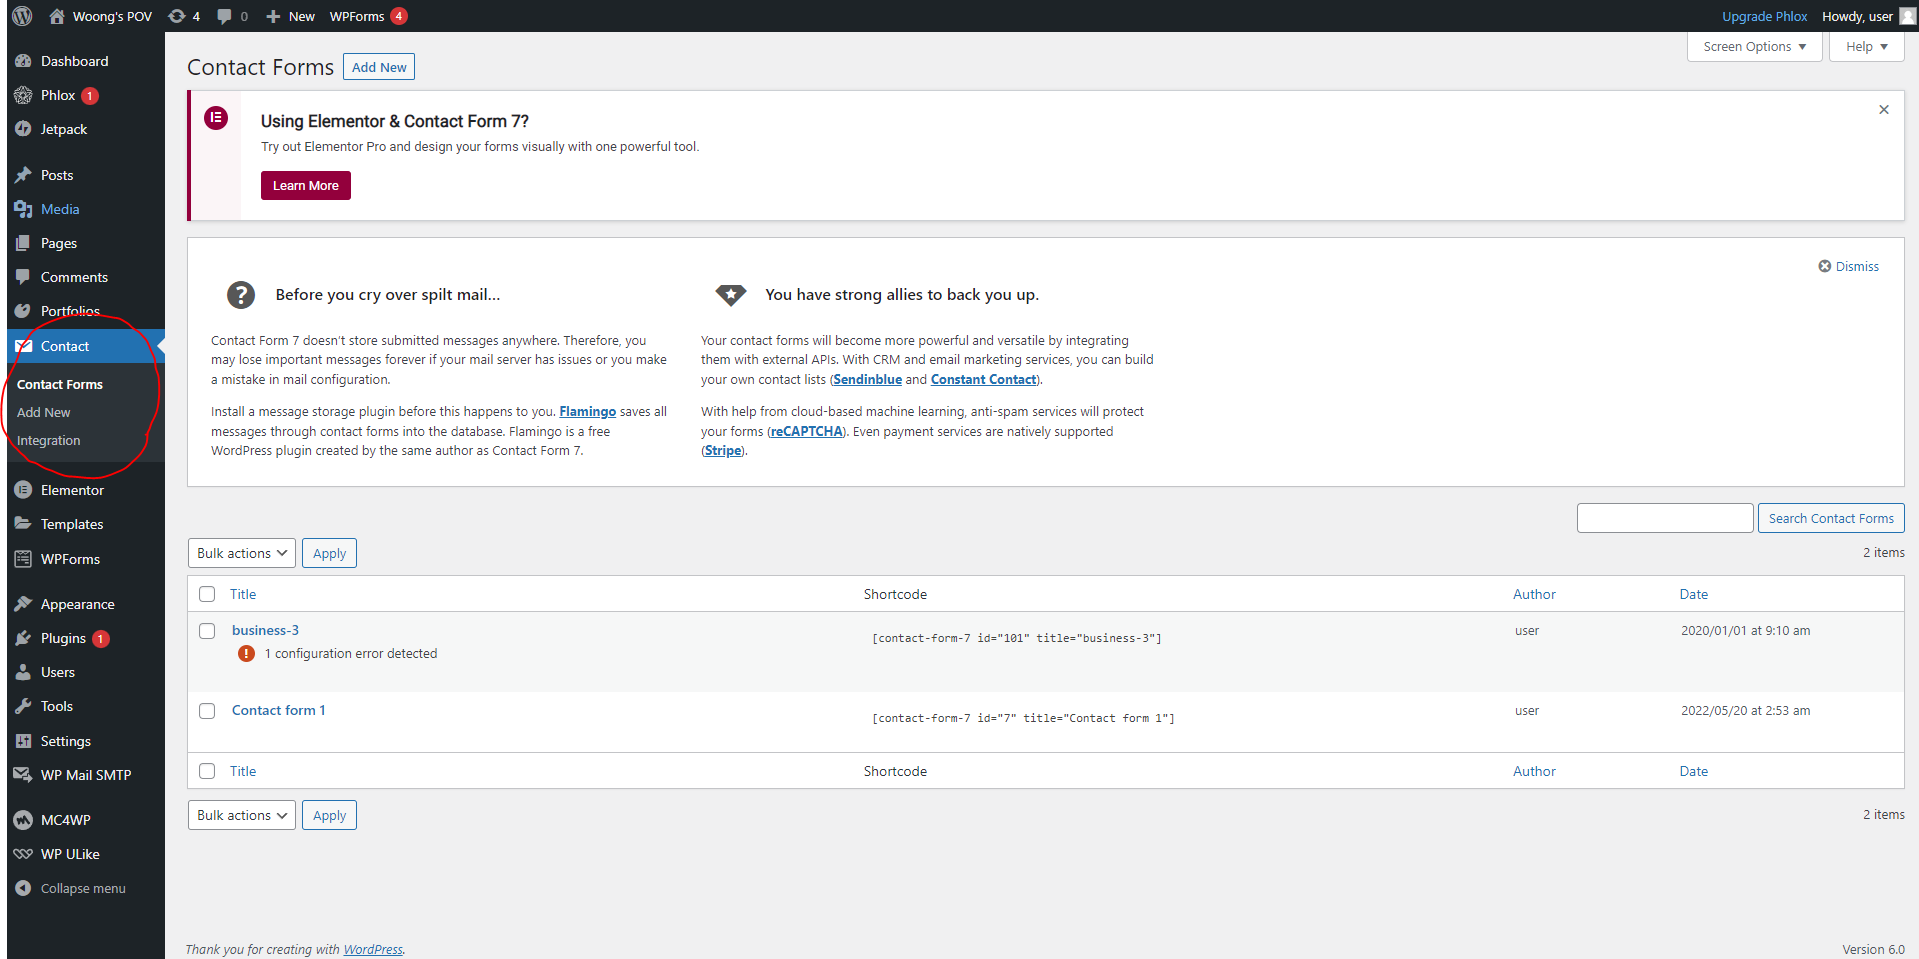Open the WP Mail SMTP icon
Image resolution: width=1919 pixels, height=959 pixels.
pos(23,775)
